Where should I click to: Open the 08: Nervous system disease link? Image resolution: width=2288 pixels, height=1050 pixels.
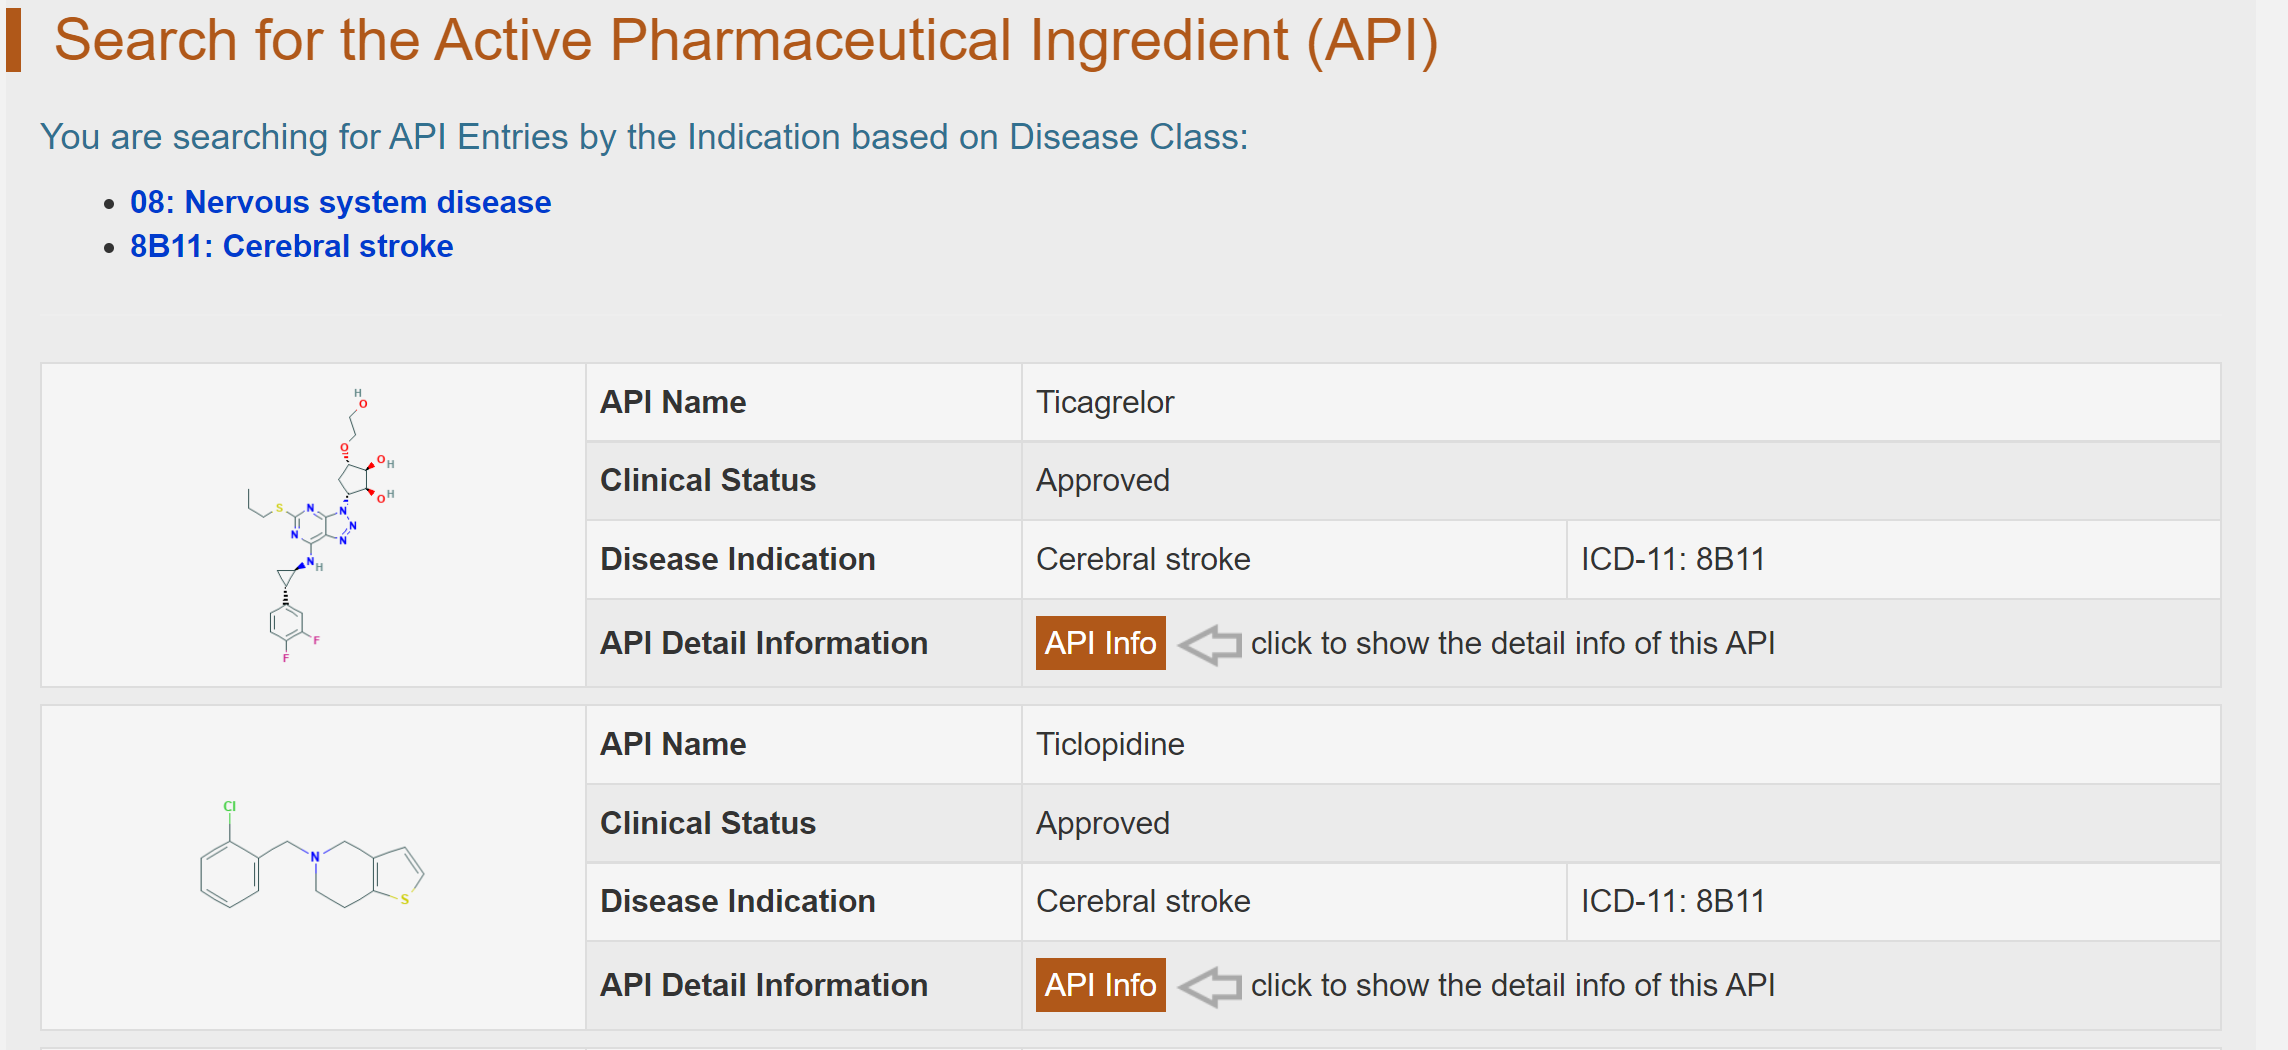(x=340, y=202)
